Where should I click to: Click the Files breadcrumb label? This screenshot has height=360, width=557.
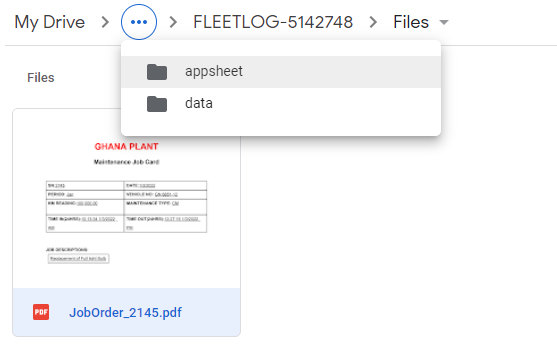pyautogui.click(x=411, y=22)
